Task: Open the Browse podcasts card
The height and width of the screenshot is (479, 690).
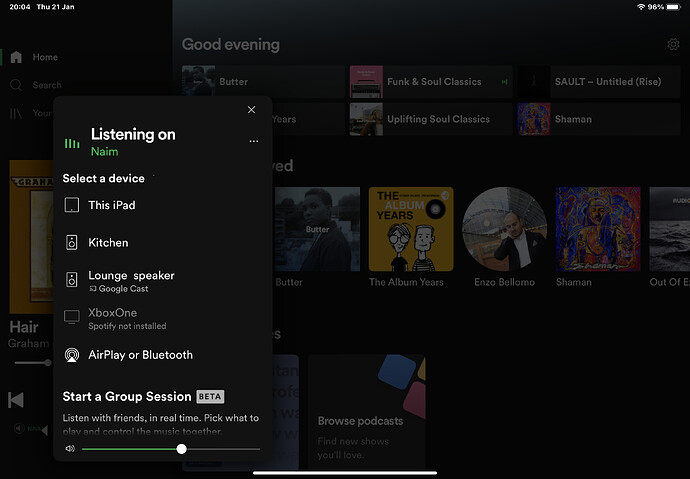Action: [367, 412]
